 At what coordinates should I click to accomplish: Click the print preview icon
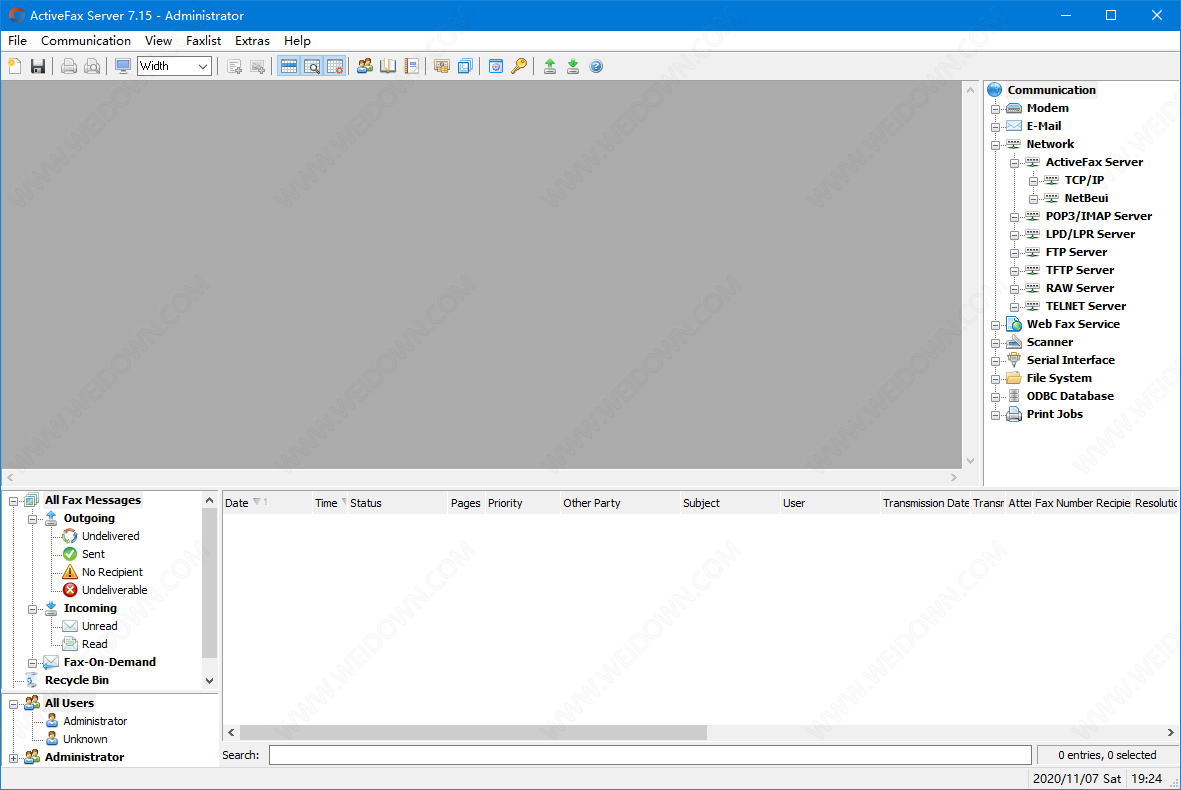click(x=92, y=66)
